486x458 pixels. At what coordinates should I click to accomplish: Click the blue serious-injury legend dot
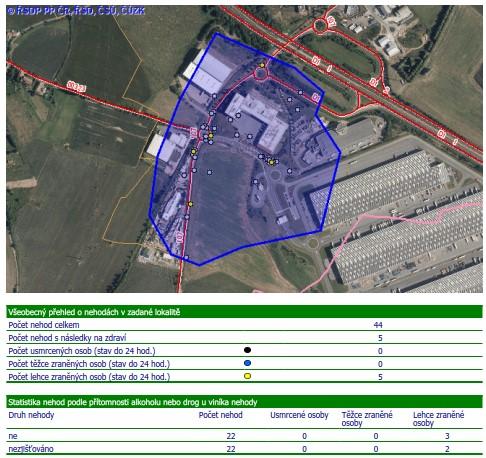click(247, 363)
